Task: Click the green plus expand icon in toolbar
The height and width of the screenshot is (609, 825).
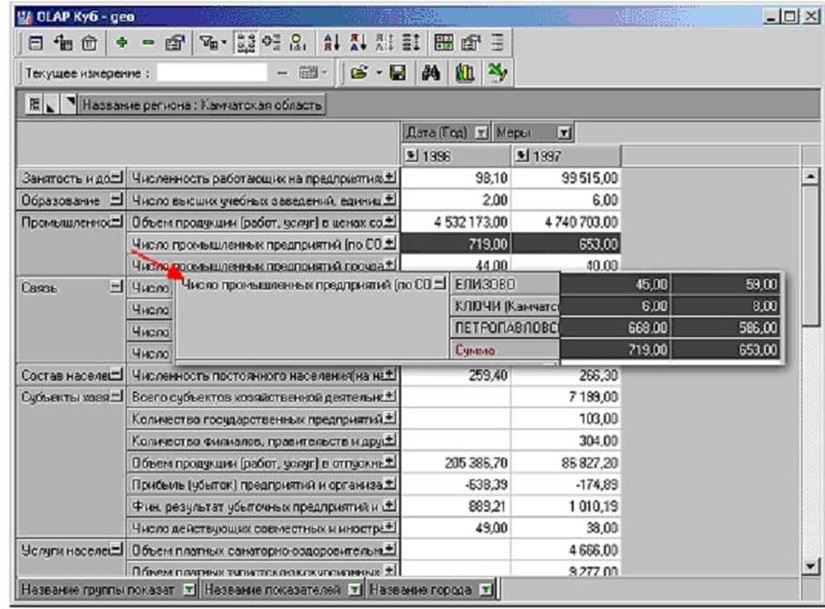Action: point(122,44)
